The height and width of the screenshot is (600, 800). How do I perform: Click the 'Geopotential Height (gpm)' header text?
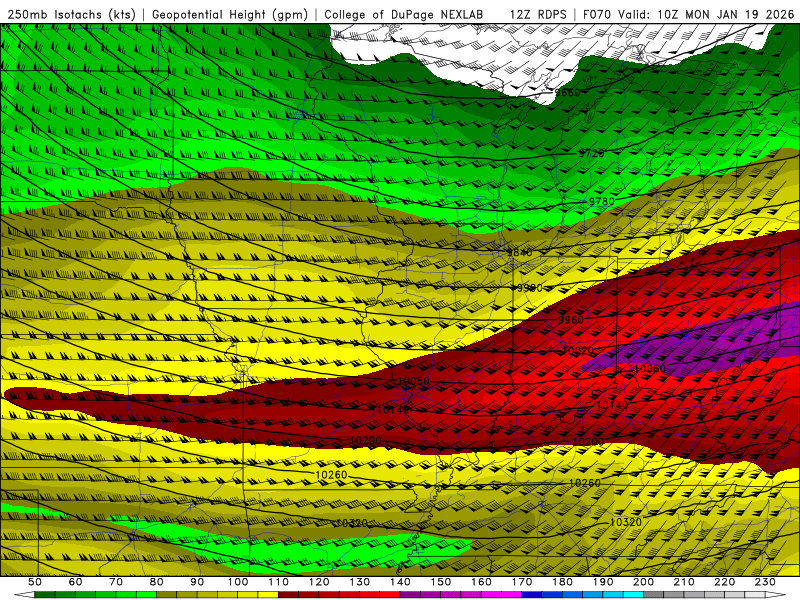230,14
